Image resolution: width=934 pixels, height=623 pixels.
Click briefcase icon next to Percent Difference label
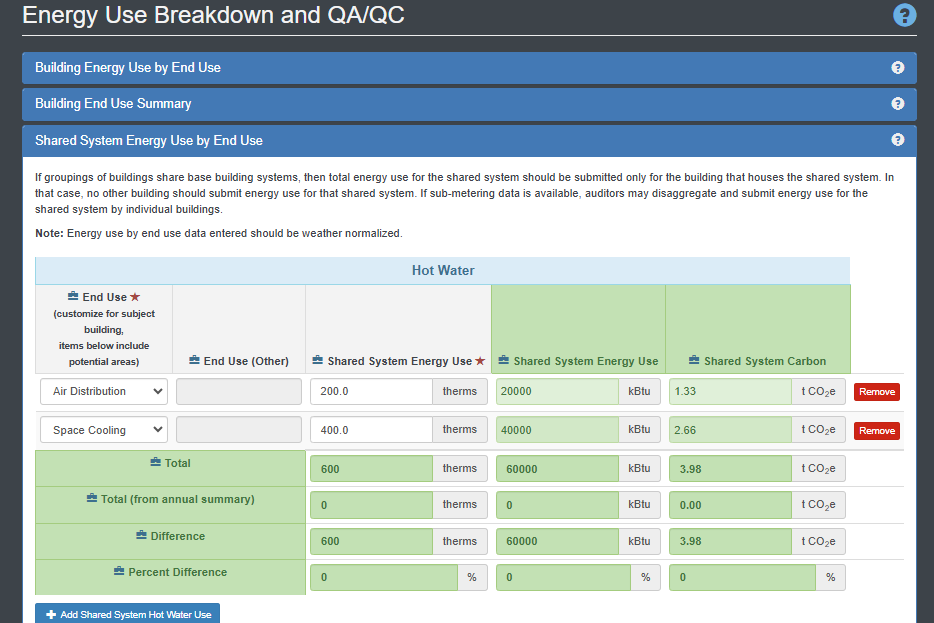tap(119, 571)
